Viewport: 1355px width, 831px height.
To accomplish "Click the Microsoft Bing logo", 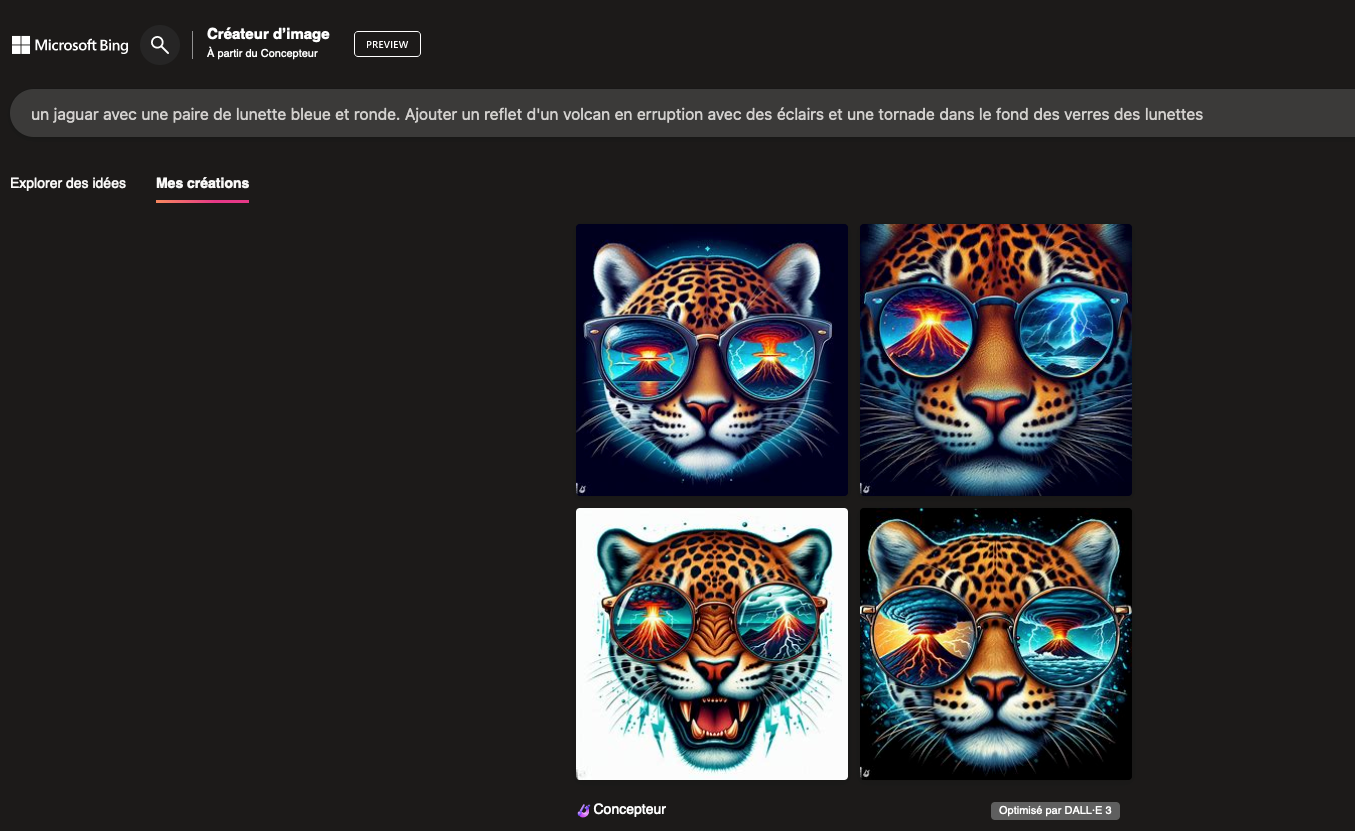I will click(70, 45).
